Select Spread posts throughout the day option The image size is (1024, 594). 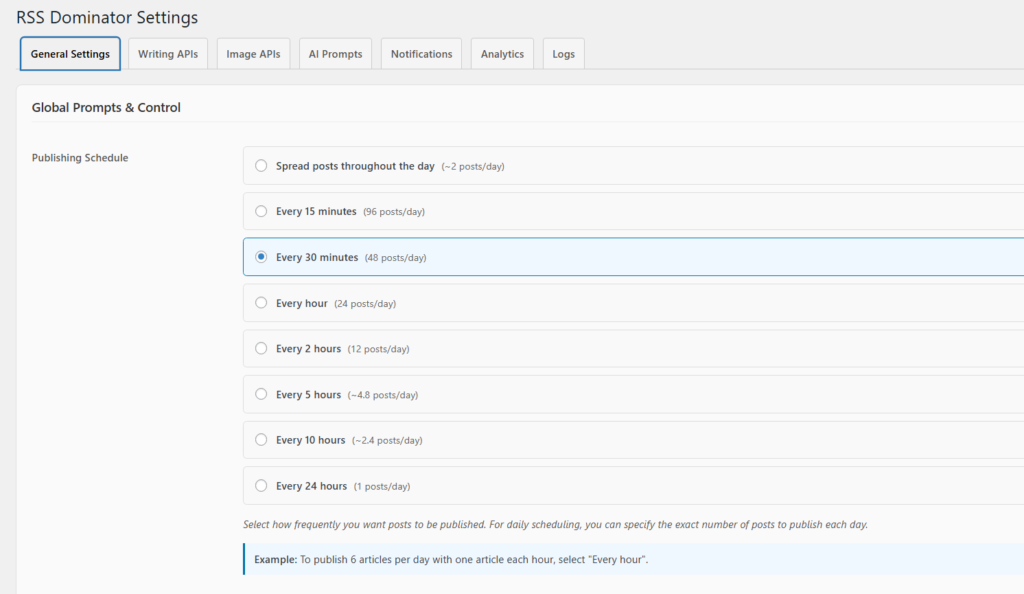tap(262, 166)
